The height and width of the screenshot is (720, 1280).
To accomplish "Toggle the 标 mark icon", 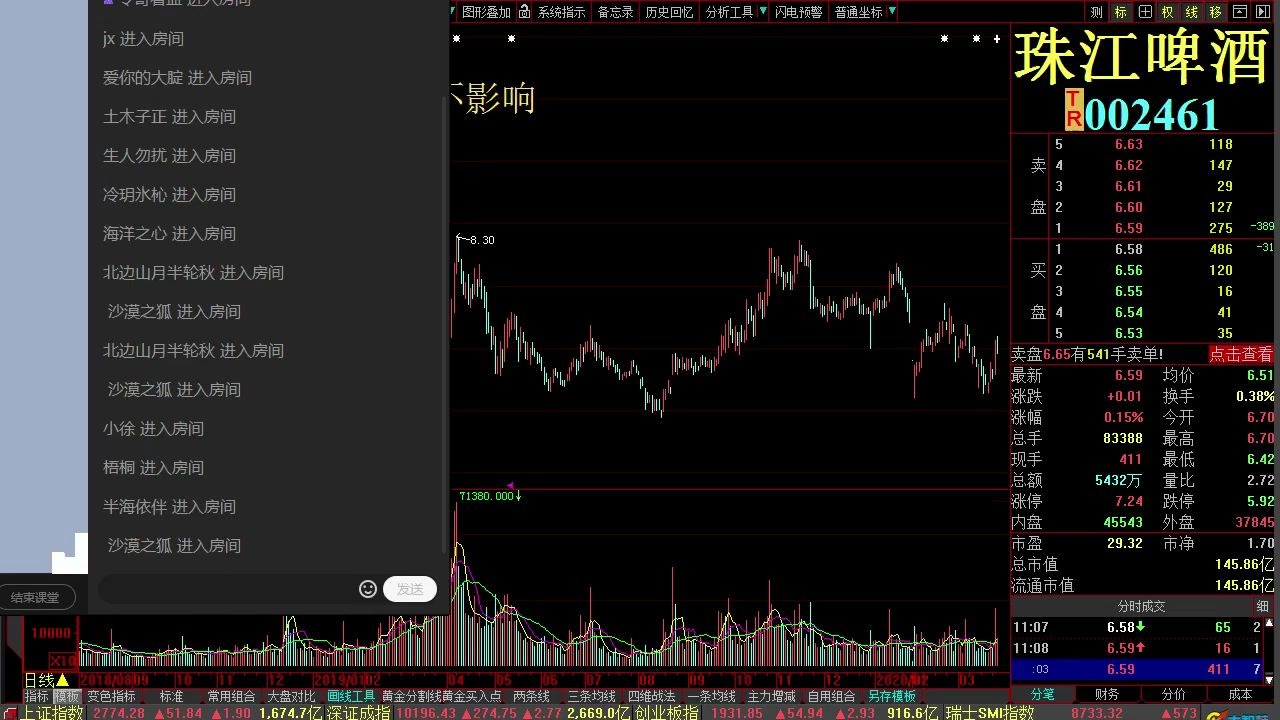I will coord(1120,12).
